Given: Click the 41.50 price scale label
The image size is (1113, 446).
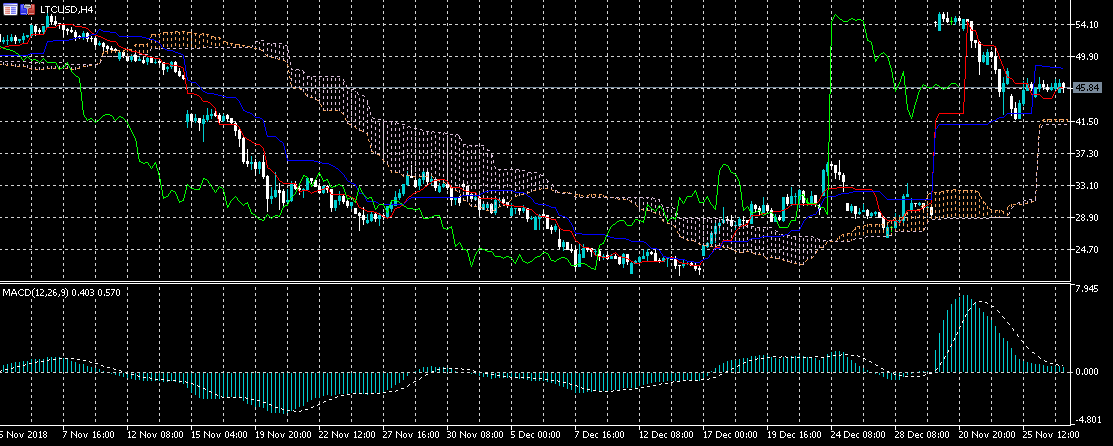Looking at the screenshot, I should click(x=1087, y=121).
